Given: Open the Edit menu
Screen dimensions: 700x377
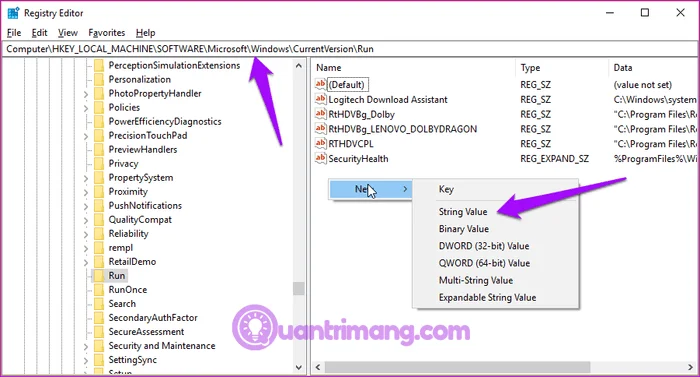Looking at the screenshot, I should tap(39, 33).
